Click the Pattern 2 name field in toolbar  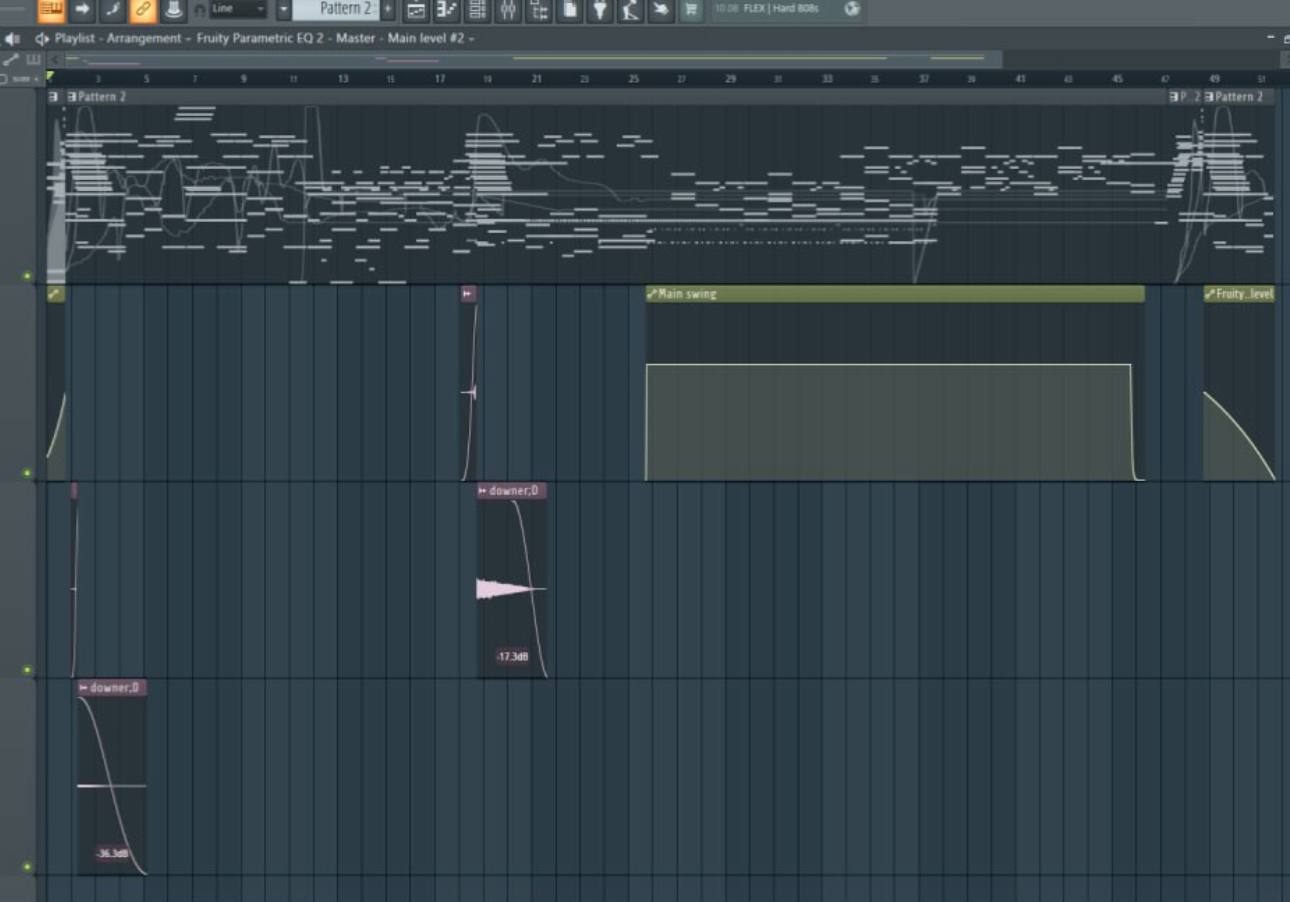(336, 9)
